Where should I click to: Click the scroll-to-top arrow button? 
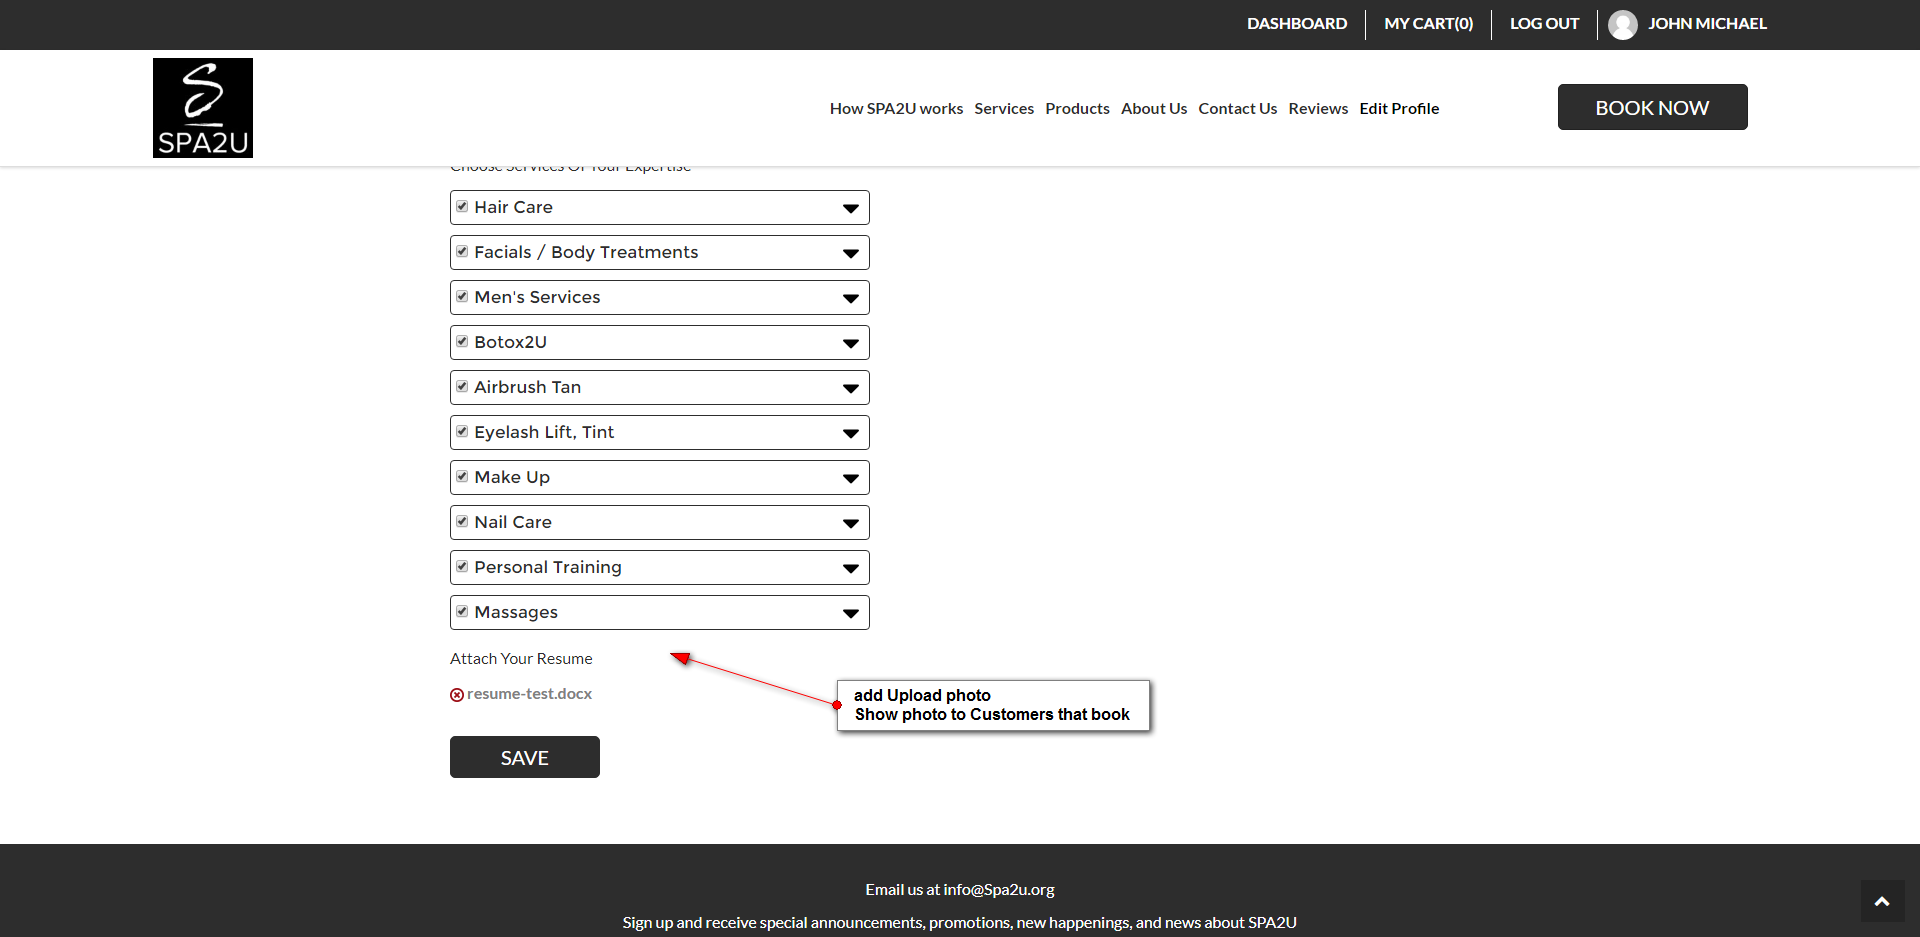(x=1882, y=901)
